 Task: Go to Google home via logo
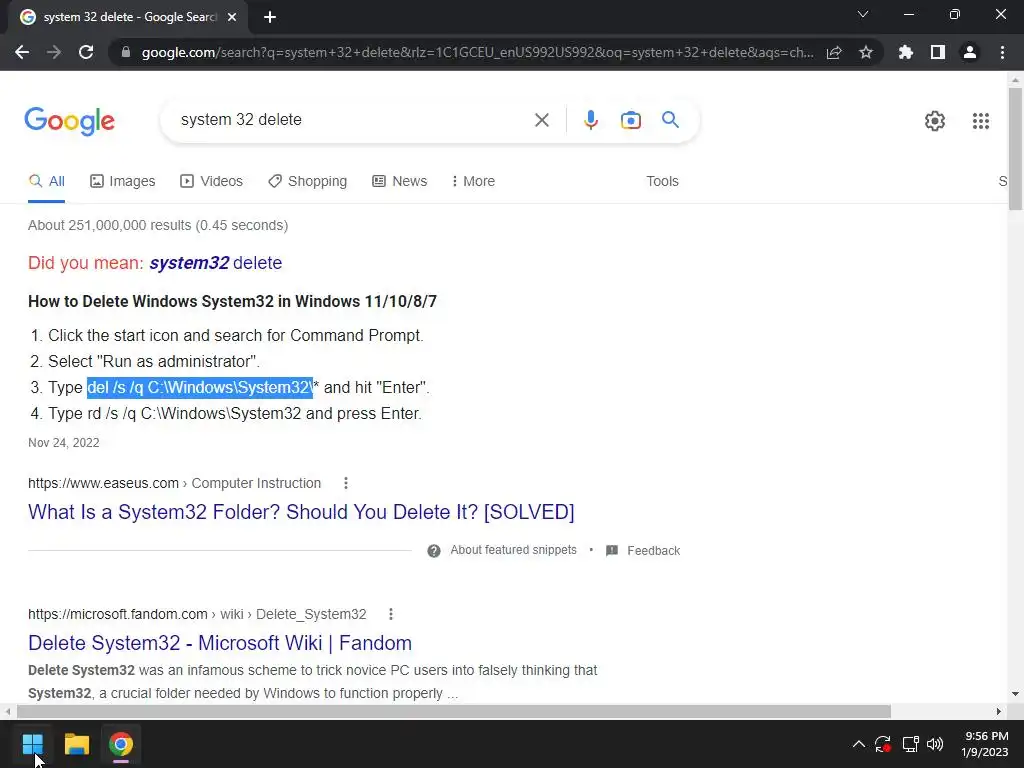coord(69,121)
